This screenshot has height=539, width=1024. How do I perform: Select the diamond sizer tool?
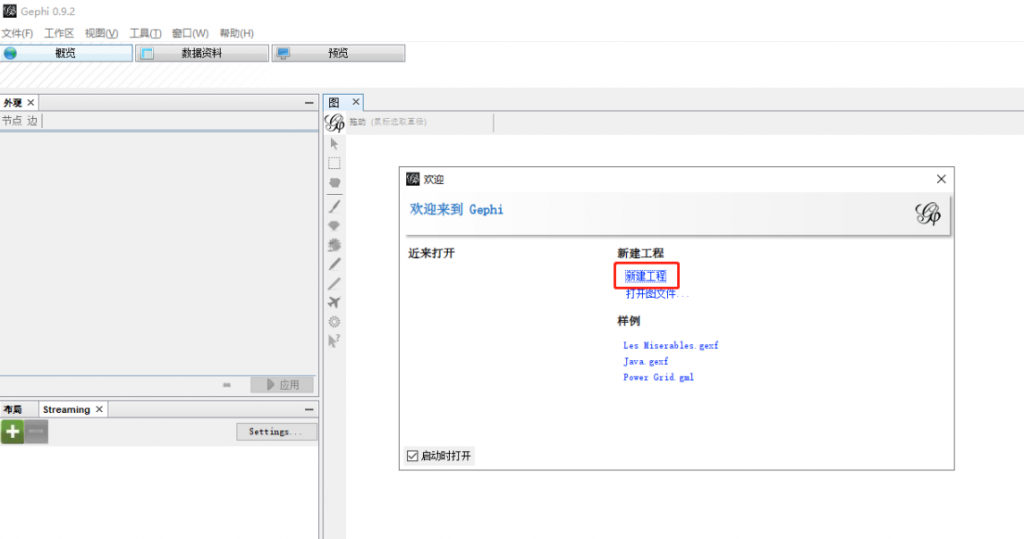point(334,225)
